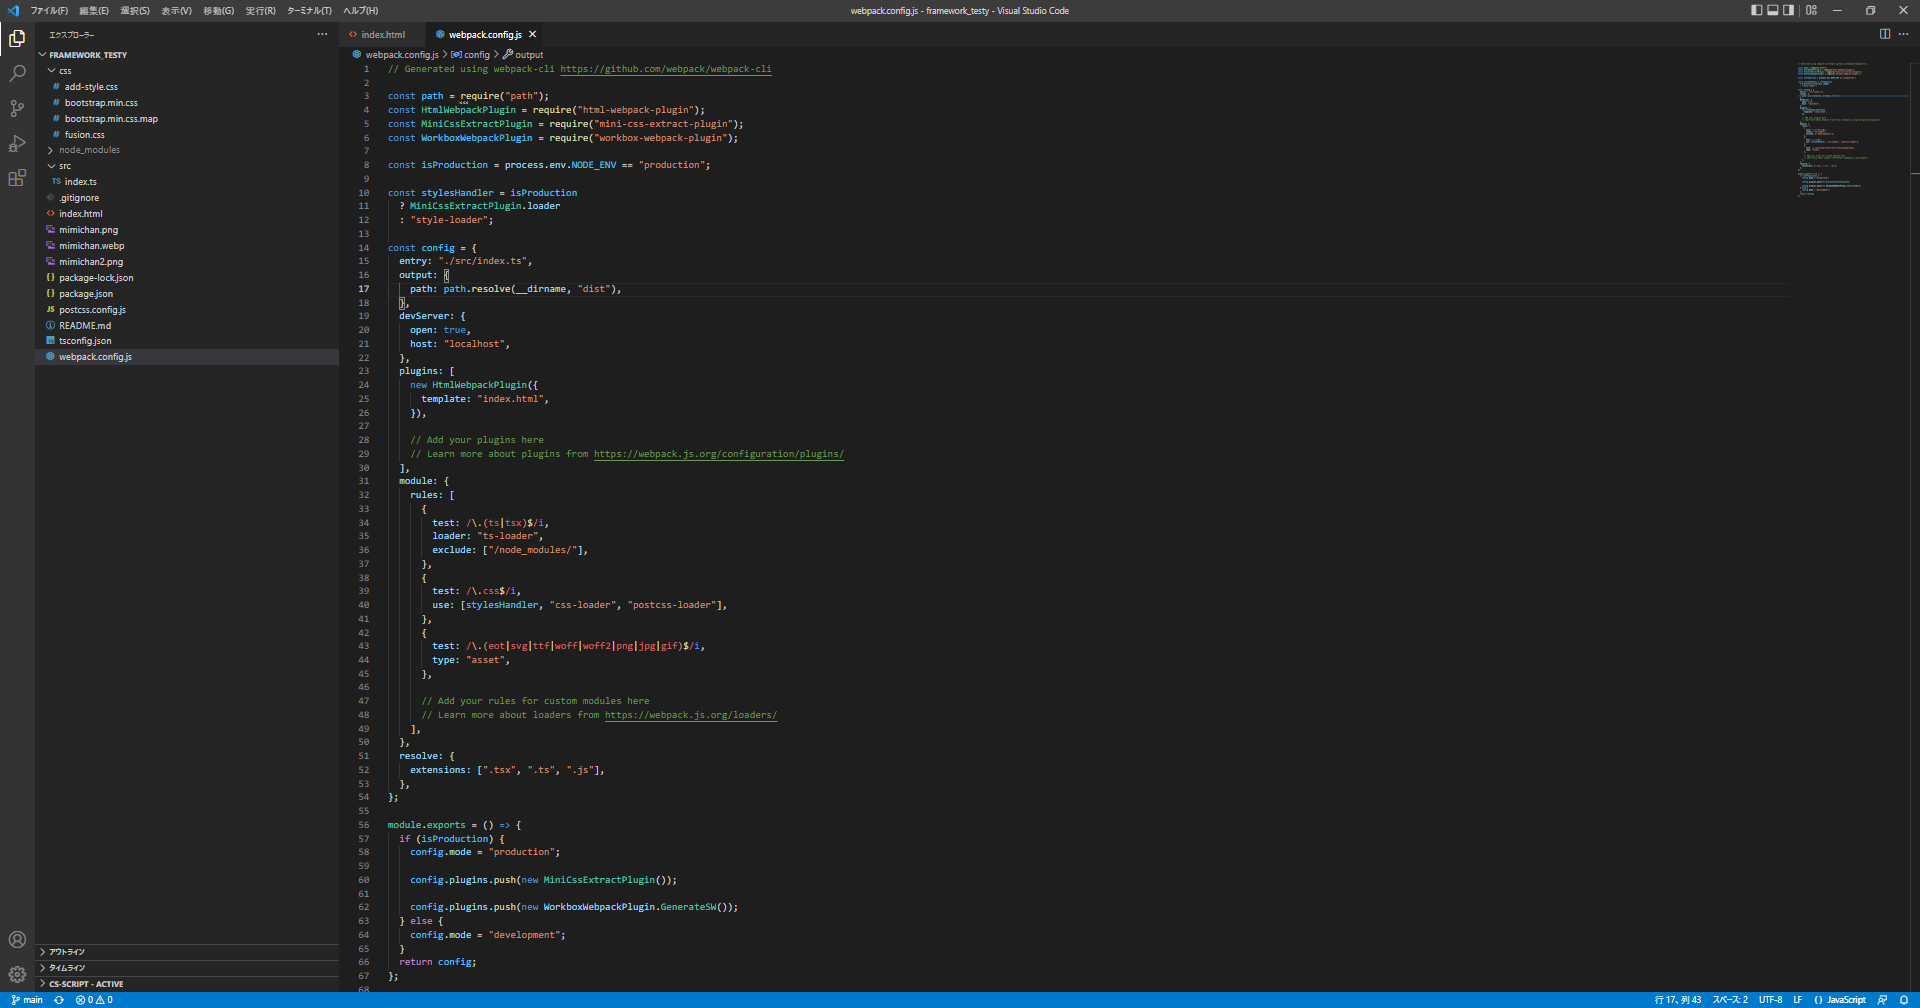Click the webpack.config.js breadcrumb item
Viewport: 1920px width, 1008px height.
(x=396, y=55)
